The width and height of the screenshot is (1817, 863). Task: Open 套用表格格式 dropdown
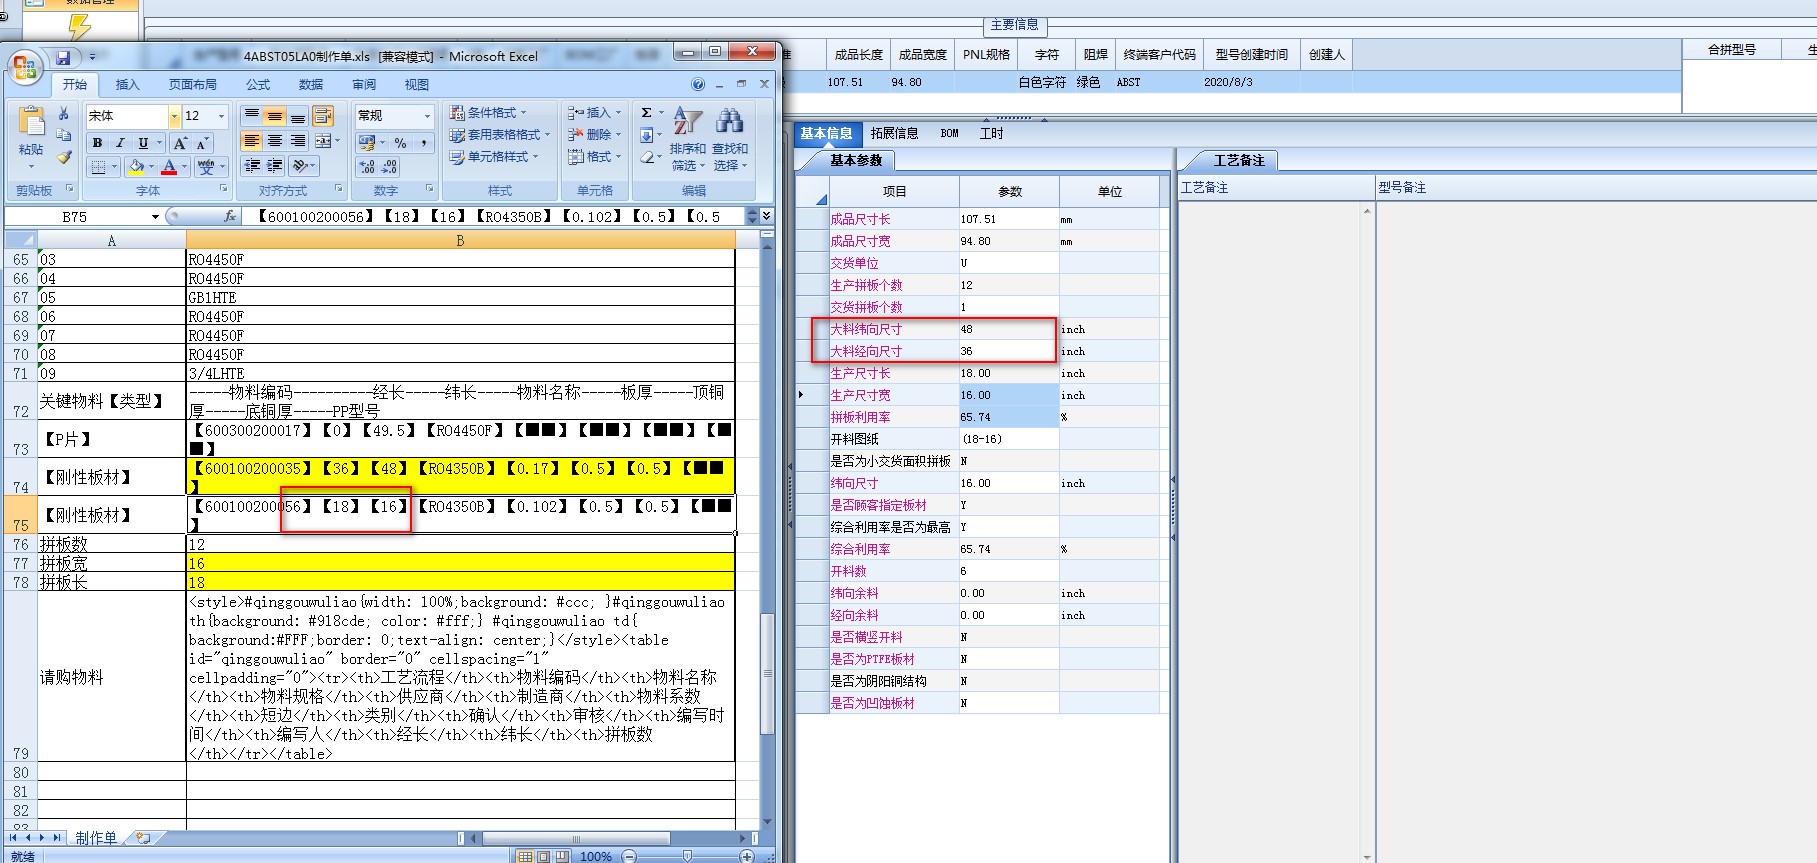pyautogui.click(x=500, y=135)
